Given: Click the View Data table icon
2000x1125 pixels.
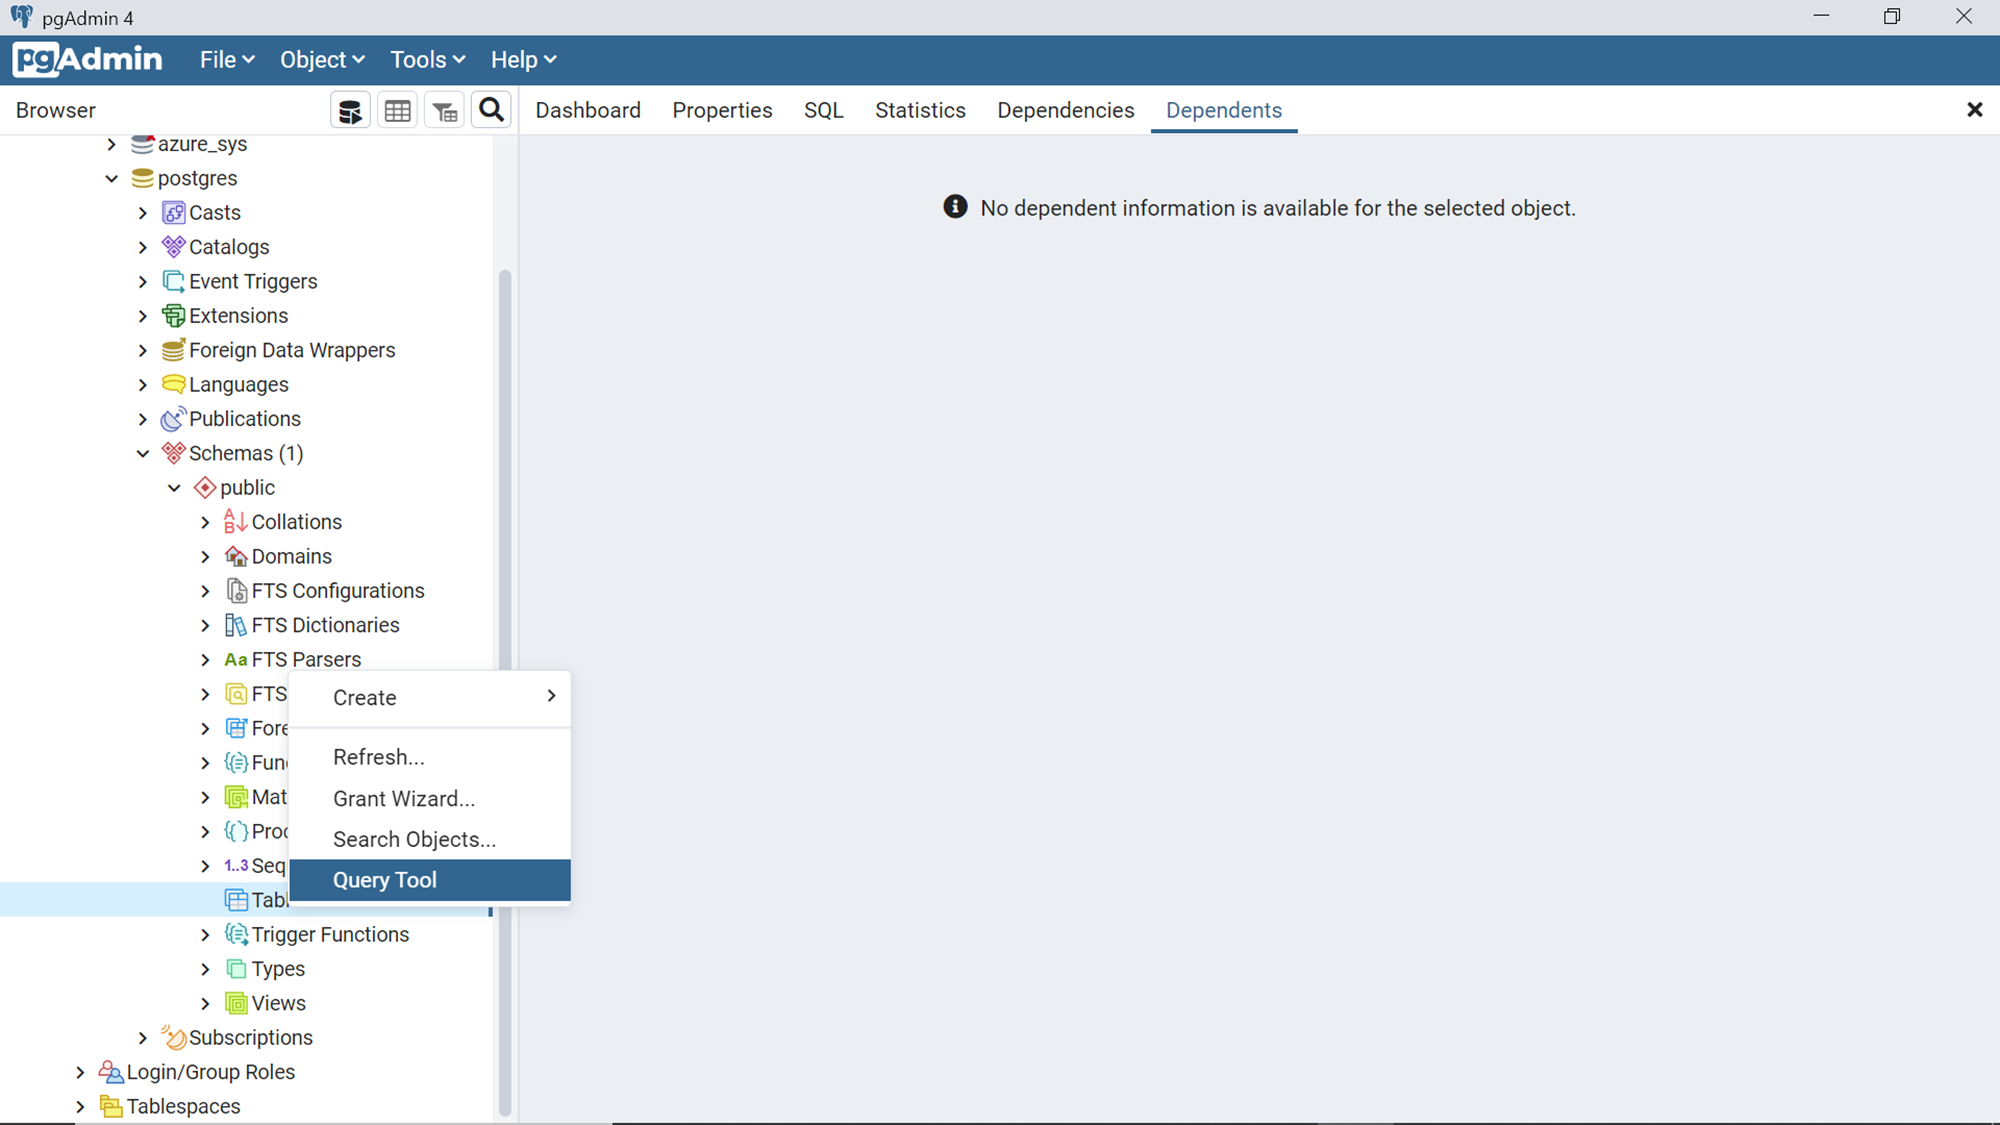Looking at the screenshot, I should pyautogui.click(x=397, y=111).
